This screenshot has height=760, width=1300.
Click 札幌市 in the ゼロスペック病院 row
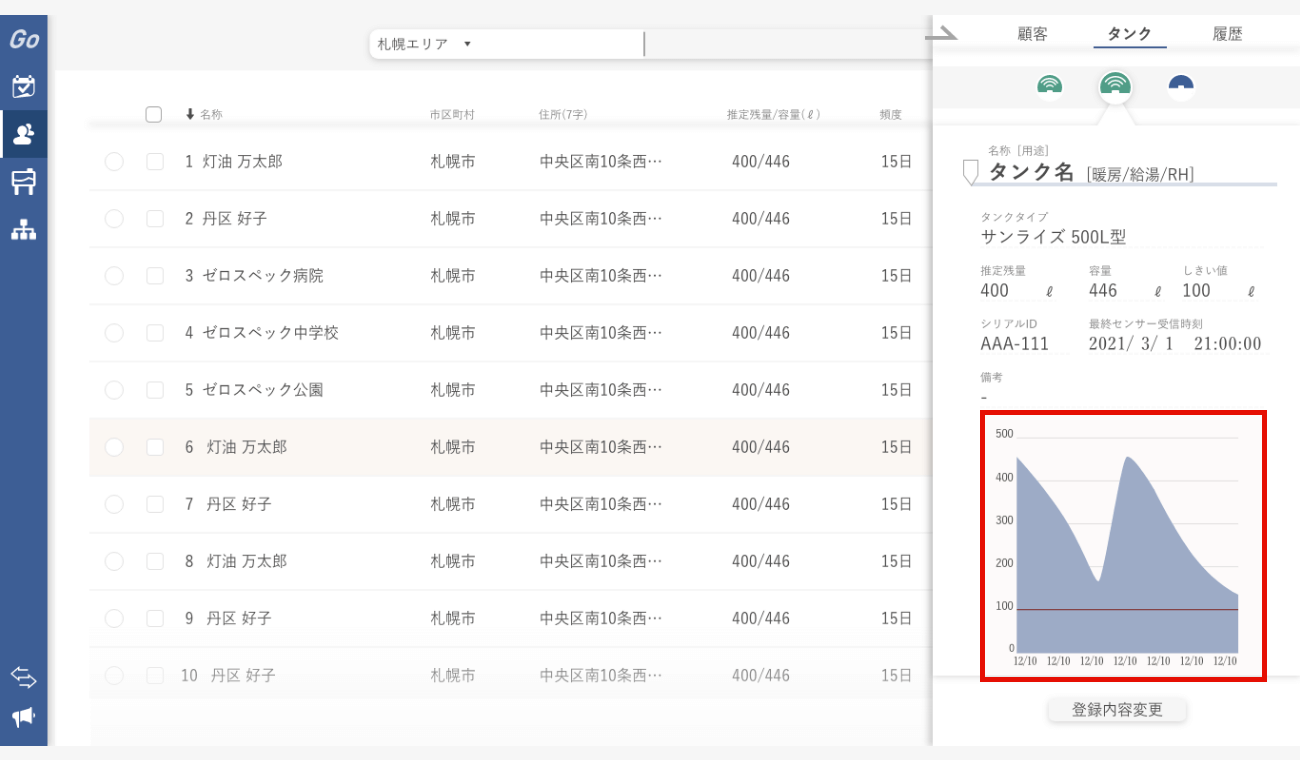coord(453,275)
